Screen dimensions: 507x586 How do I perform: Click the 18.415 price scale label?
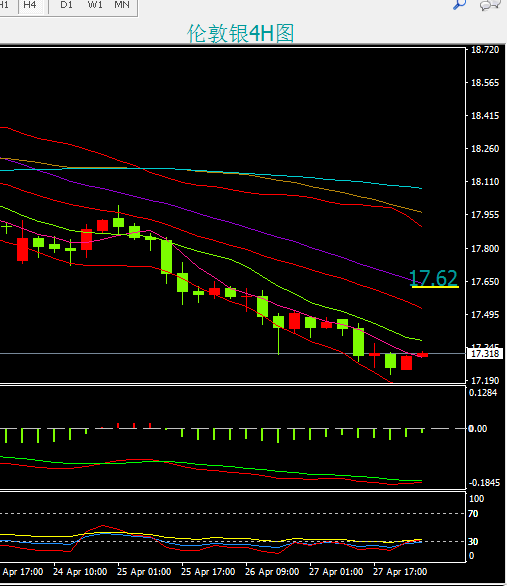[485, 115]
